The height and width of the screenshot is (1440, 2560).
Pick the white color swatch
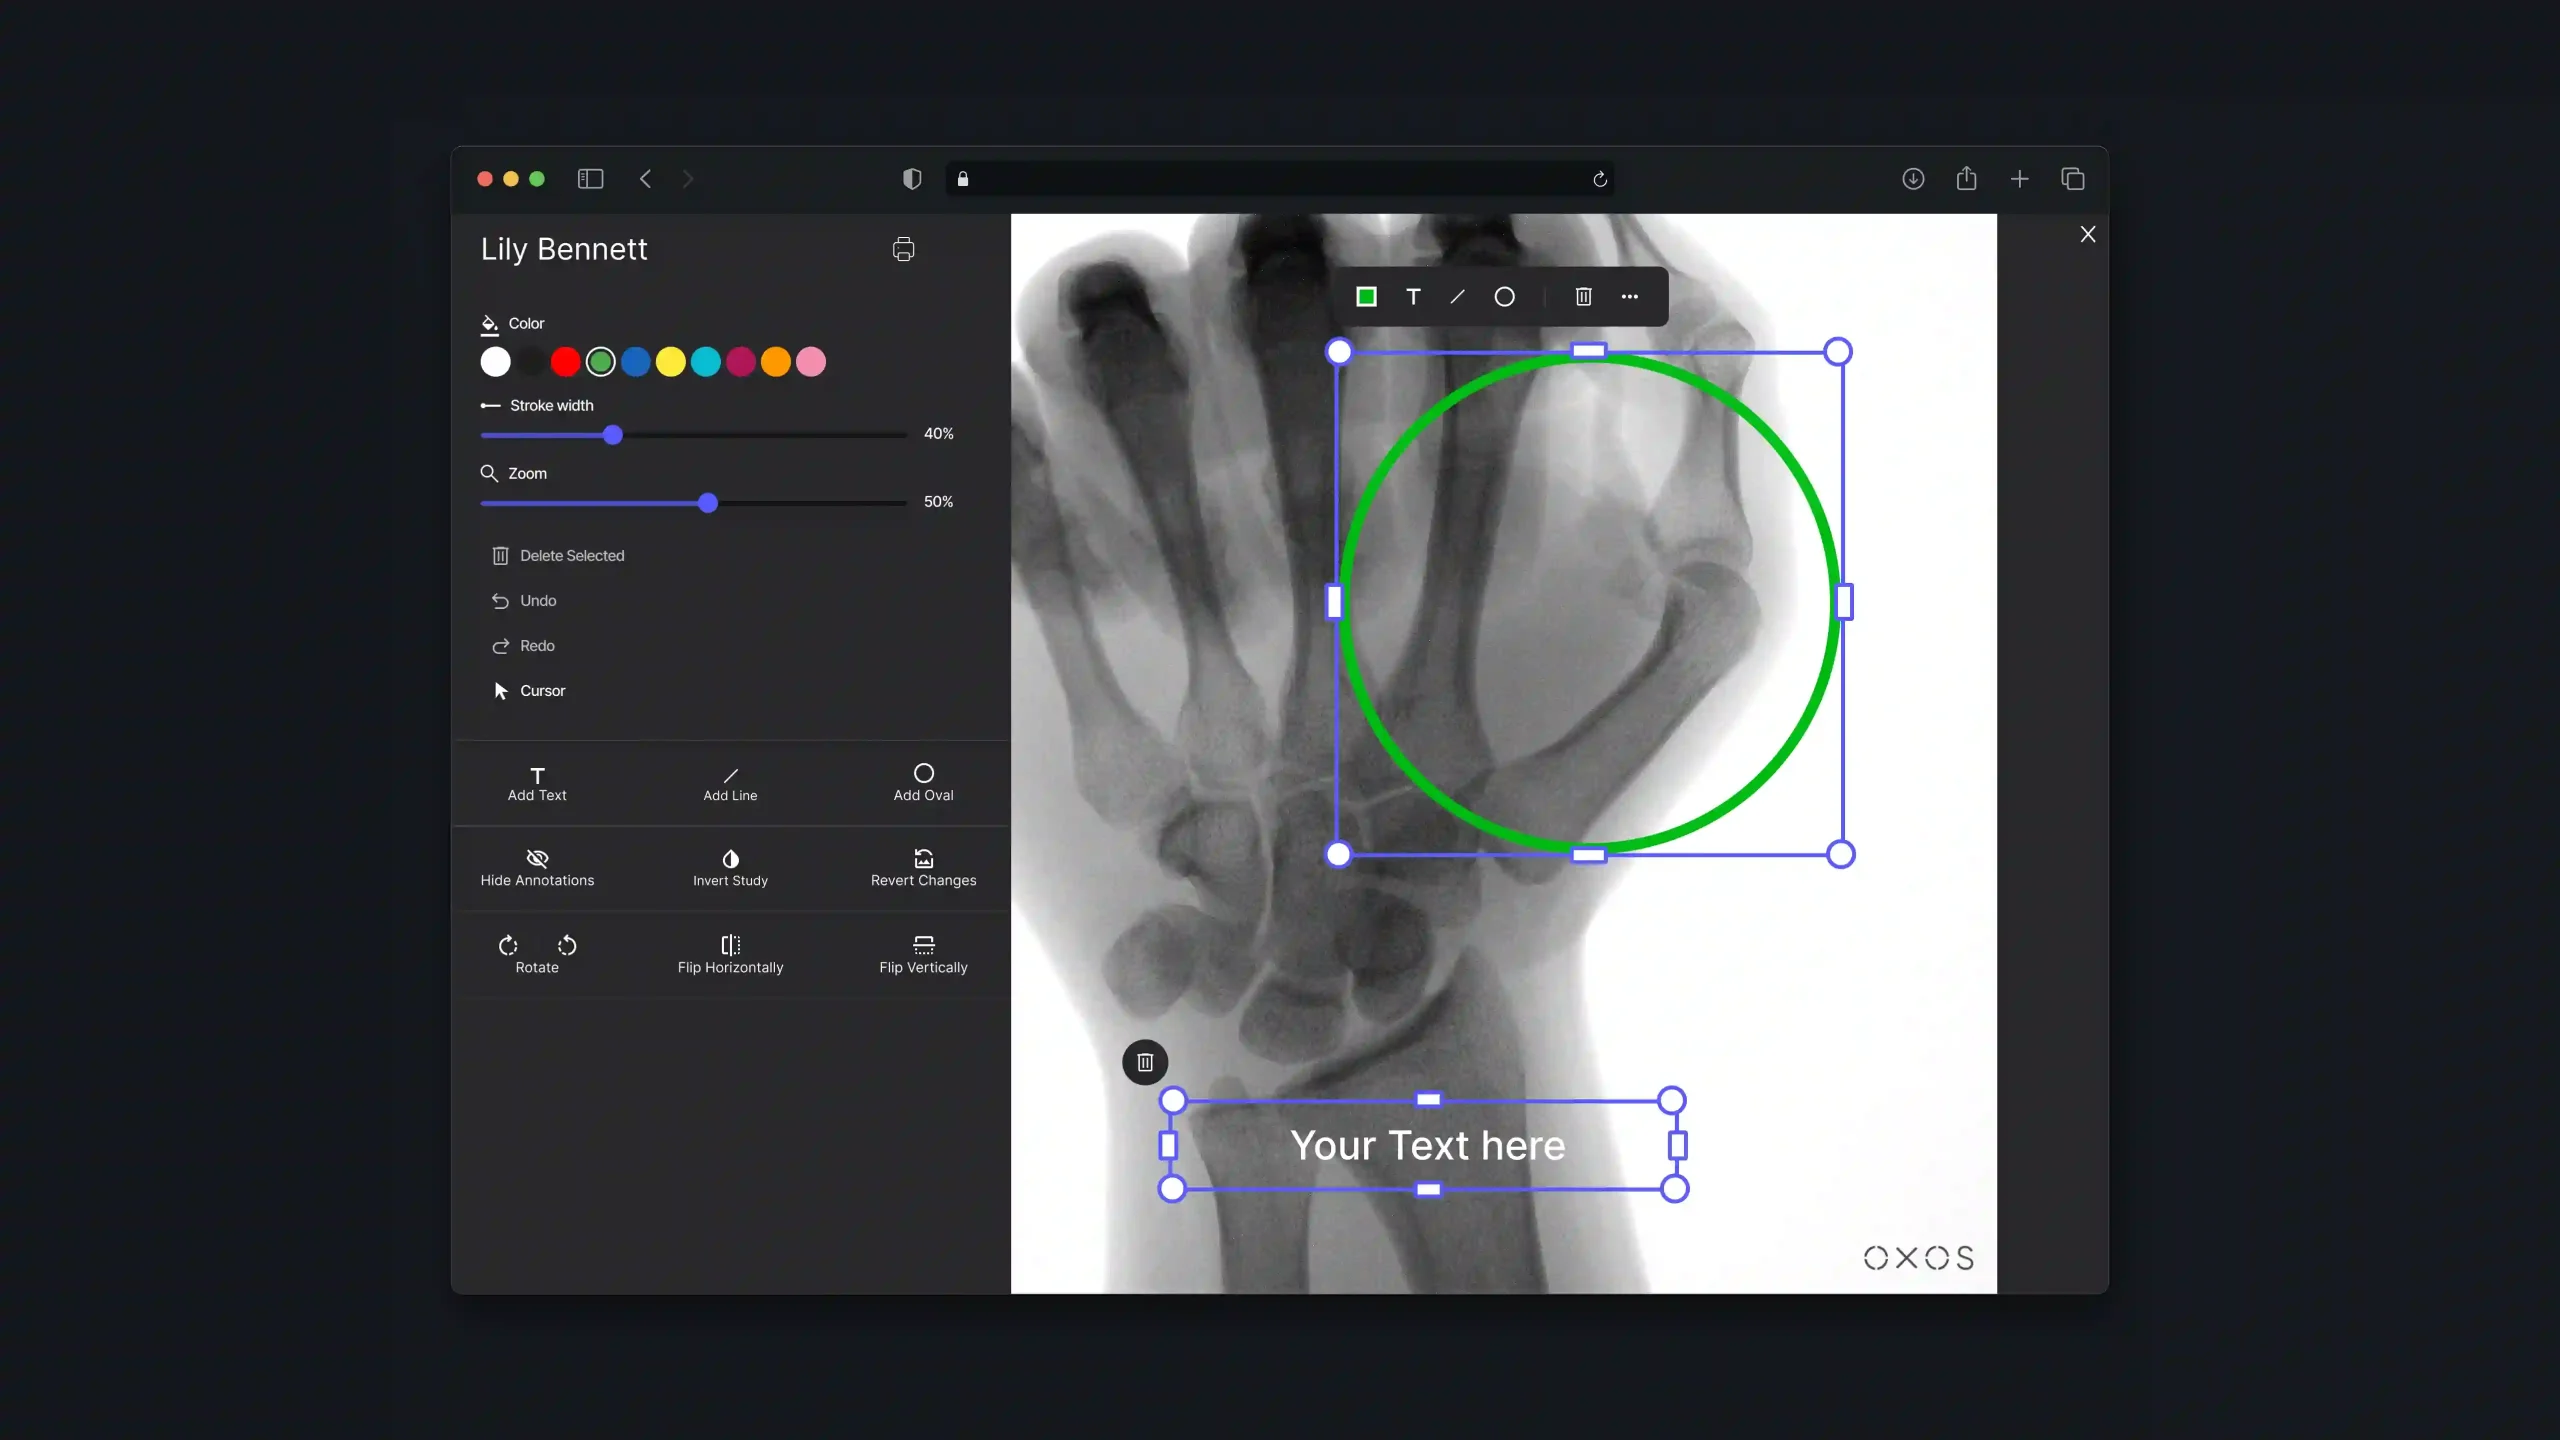pos(495,362)
